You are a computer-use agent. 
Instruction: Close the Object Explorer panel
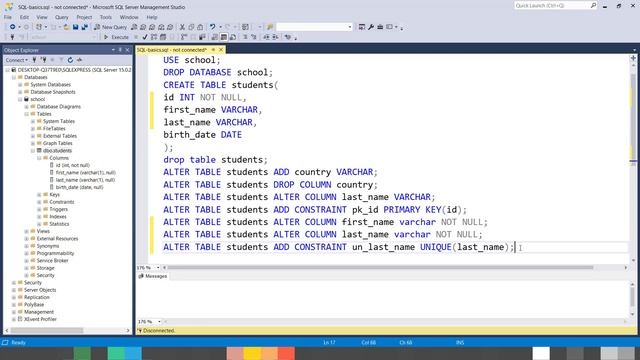click(128, 50)
